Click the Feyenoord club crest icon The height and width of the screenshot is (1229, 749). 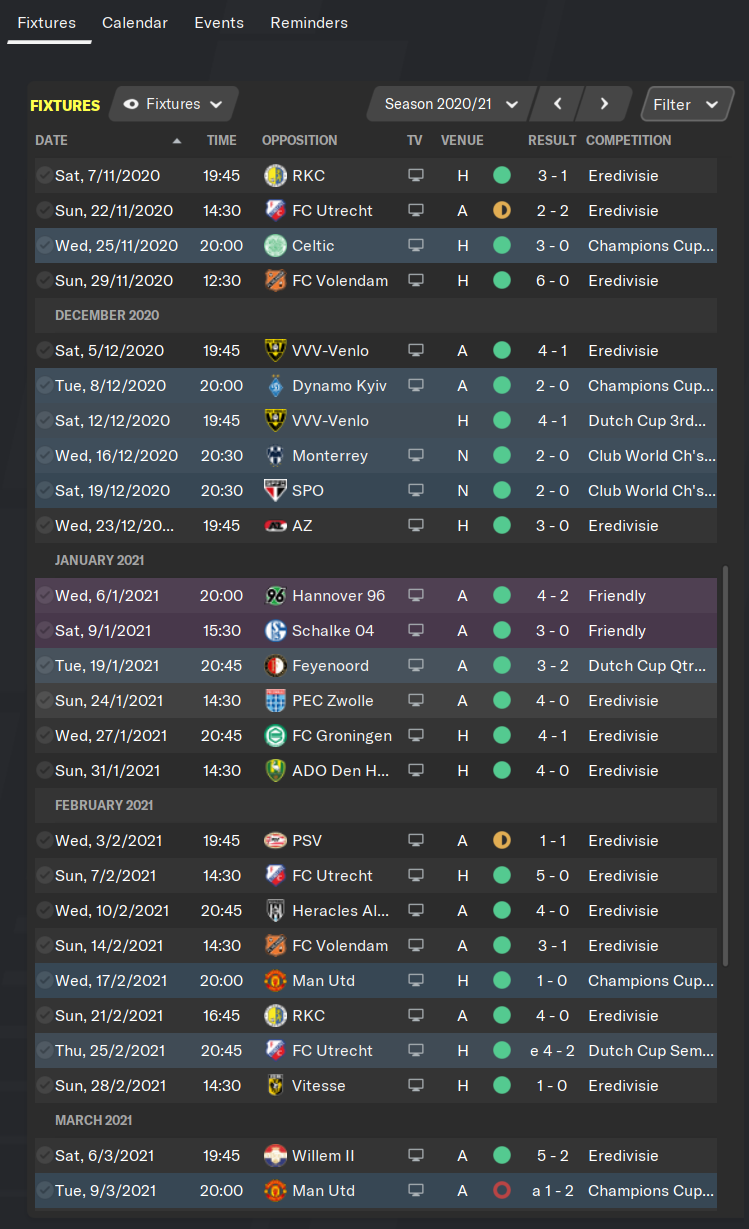[275, 666]
